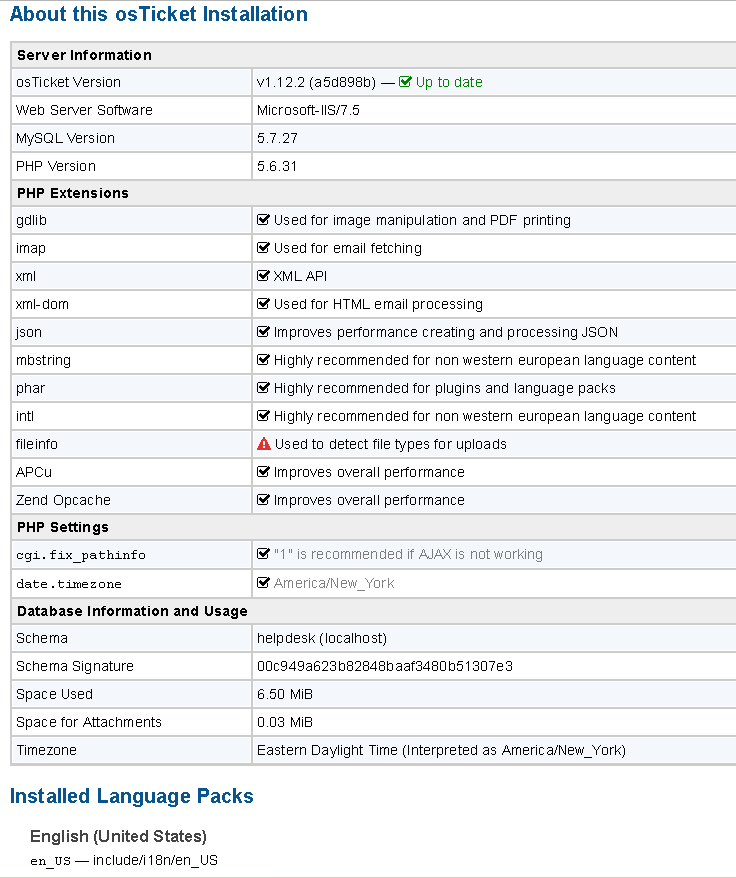
Task: Click the 'json' extension name
Action: point(29,333)
